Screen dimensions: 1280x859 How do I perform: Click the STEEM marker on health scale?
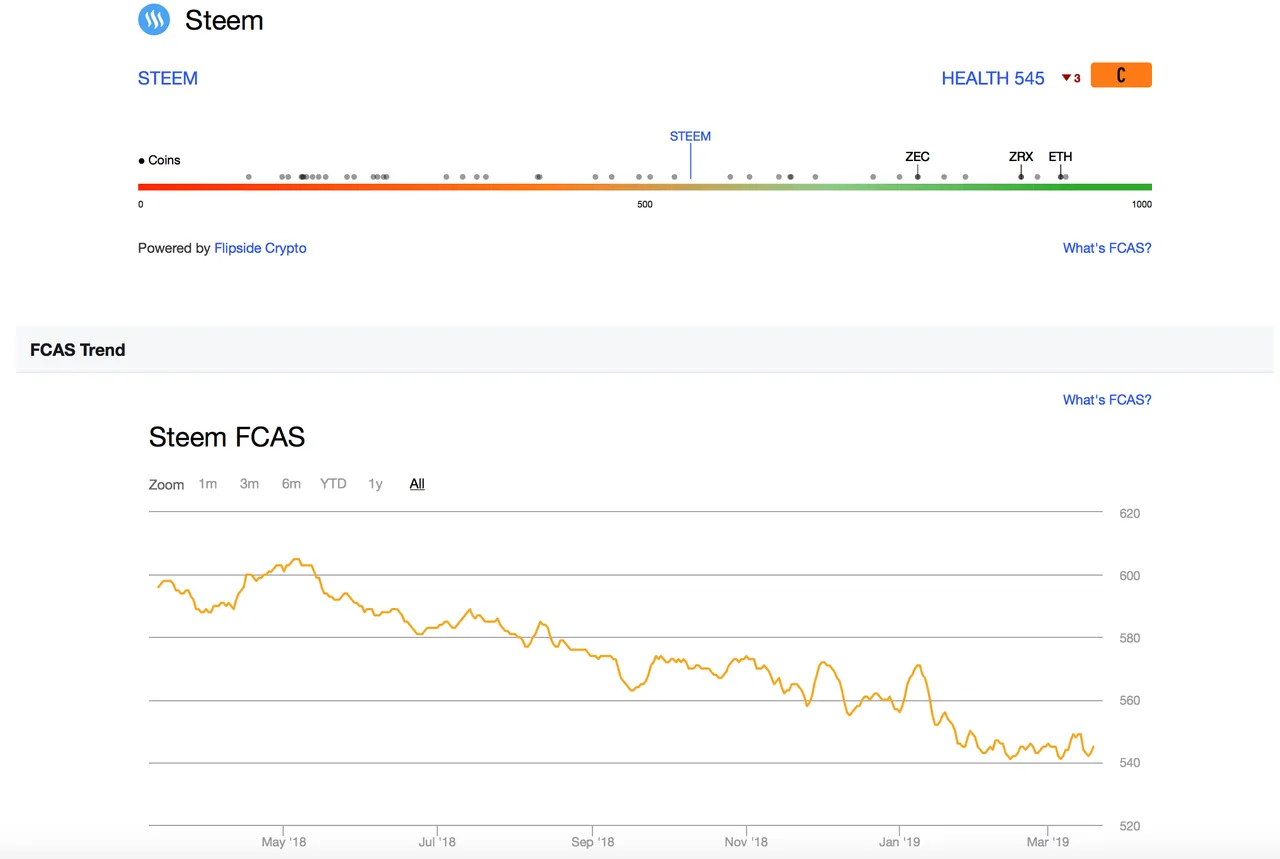coord(690,136)
